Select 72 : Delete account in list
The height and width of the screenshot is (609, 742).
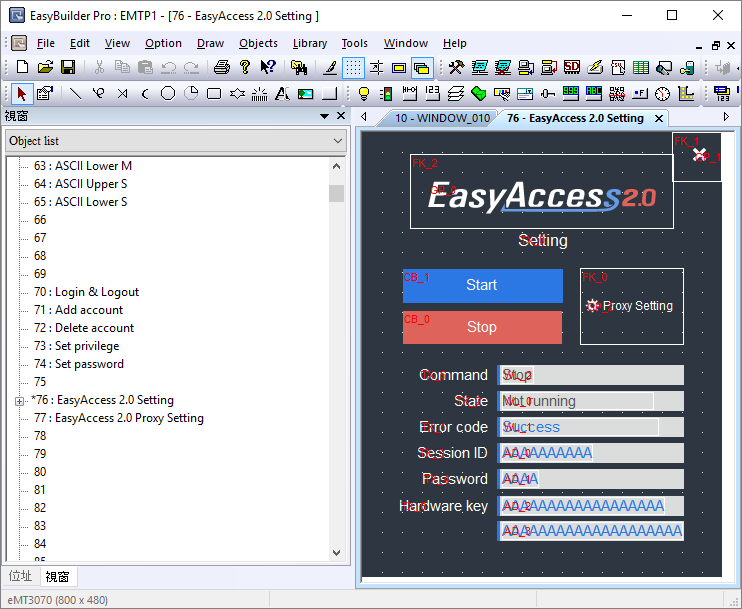point(84,328)
